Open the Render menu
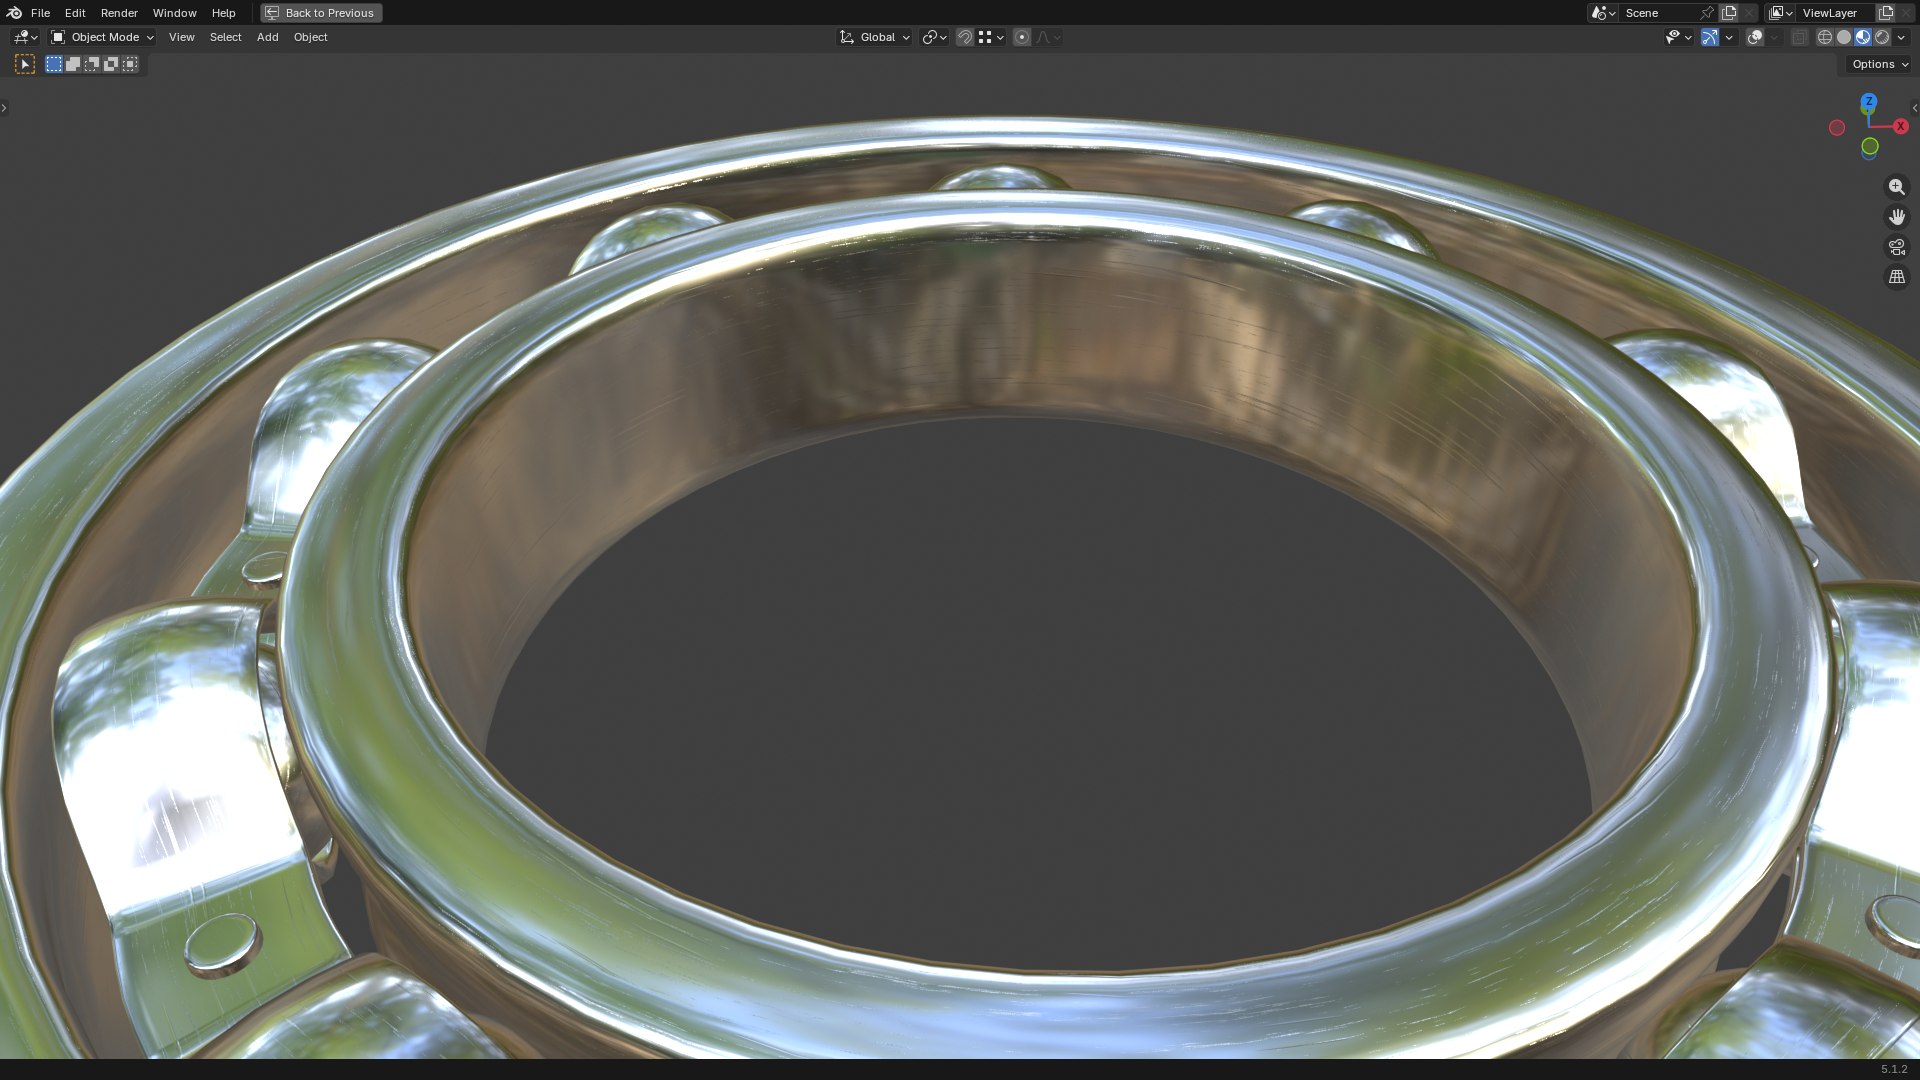The image size is (1920, 1080). tap(119, 13)
